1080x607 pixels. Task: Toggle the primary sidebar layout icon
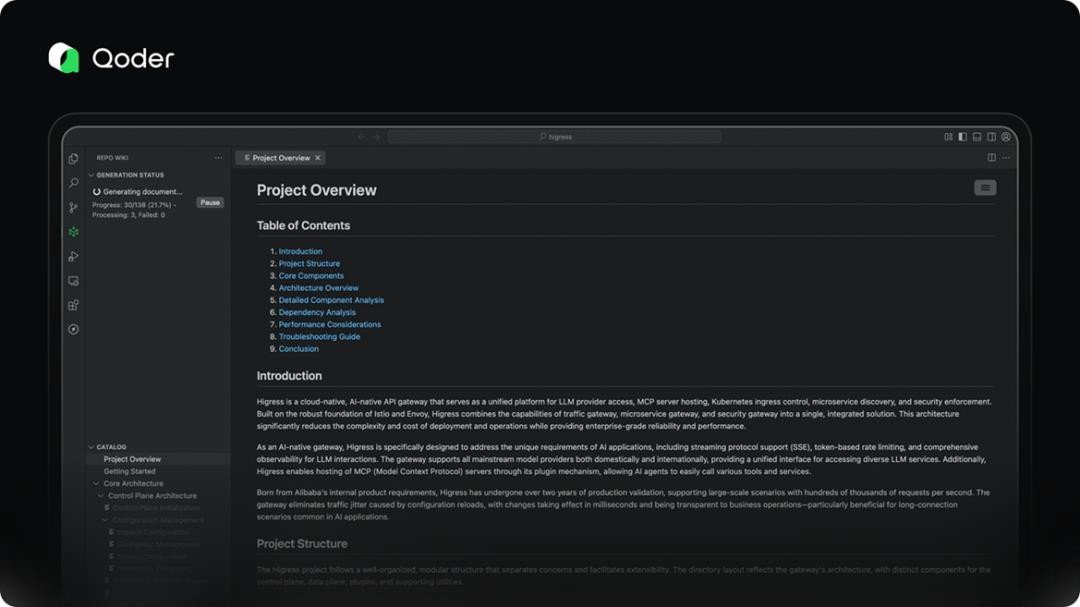[962, 137]
